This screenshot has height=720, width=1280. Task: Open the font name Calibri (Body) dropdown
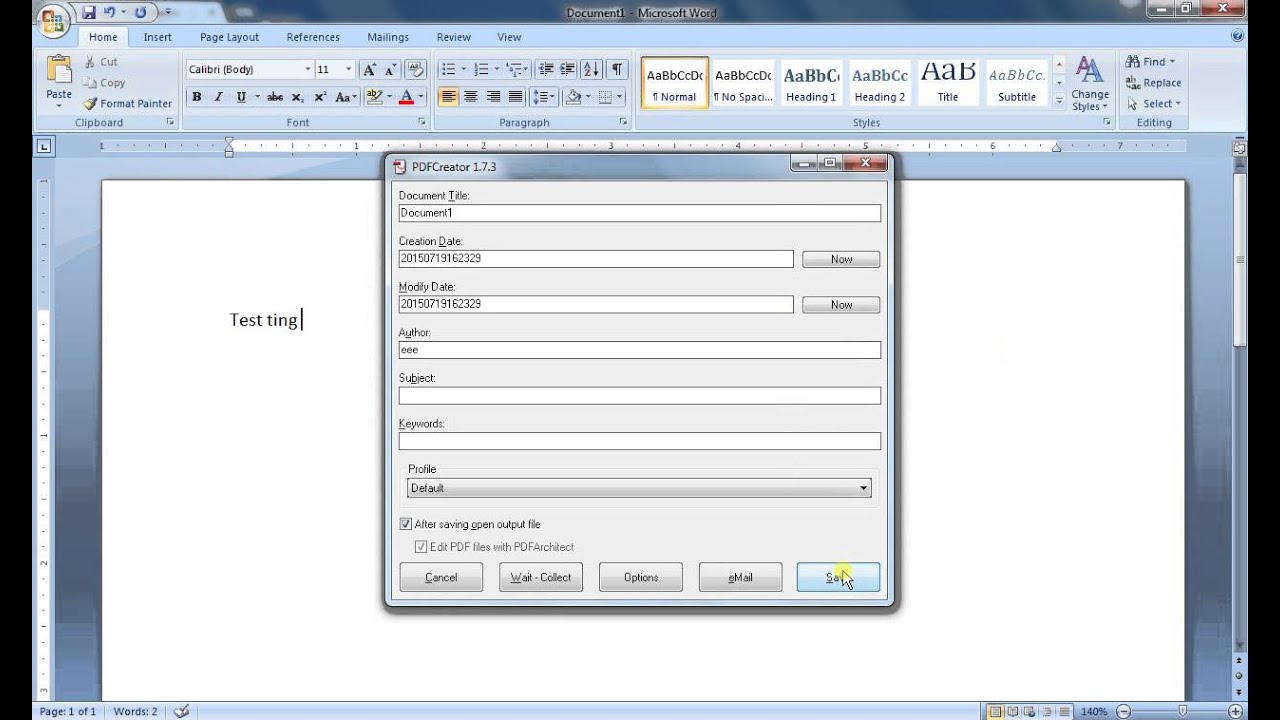[x=308, y=70]
